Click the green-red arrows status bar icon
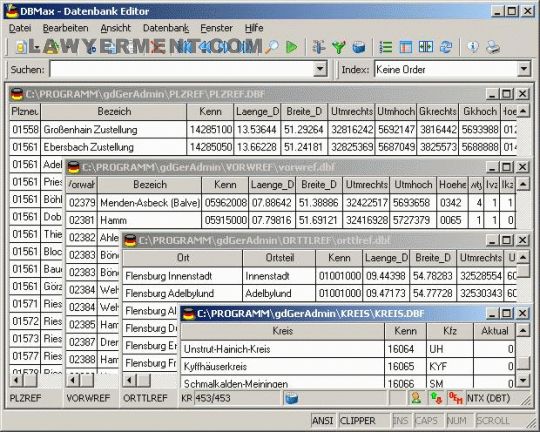The image size is (540, 432). [x=436, y=398]
